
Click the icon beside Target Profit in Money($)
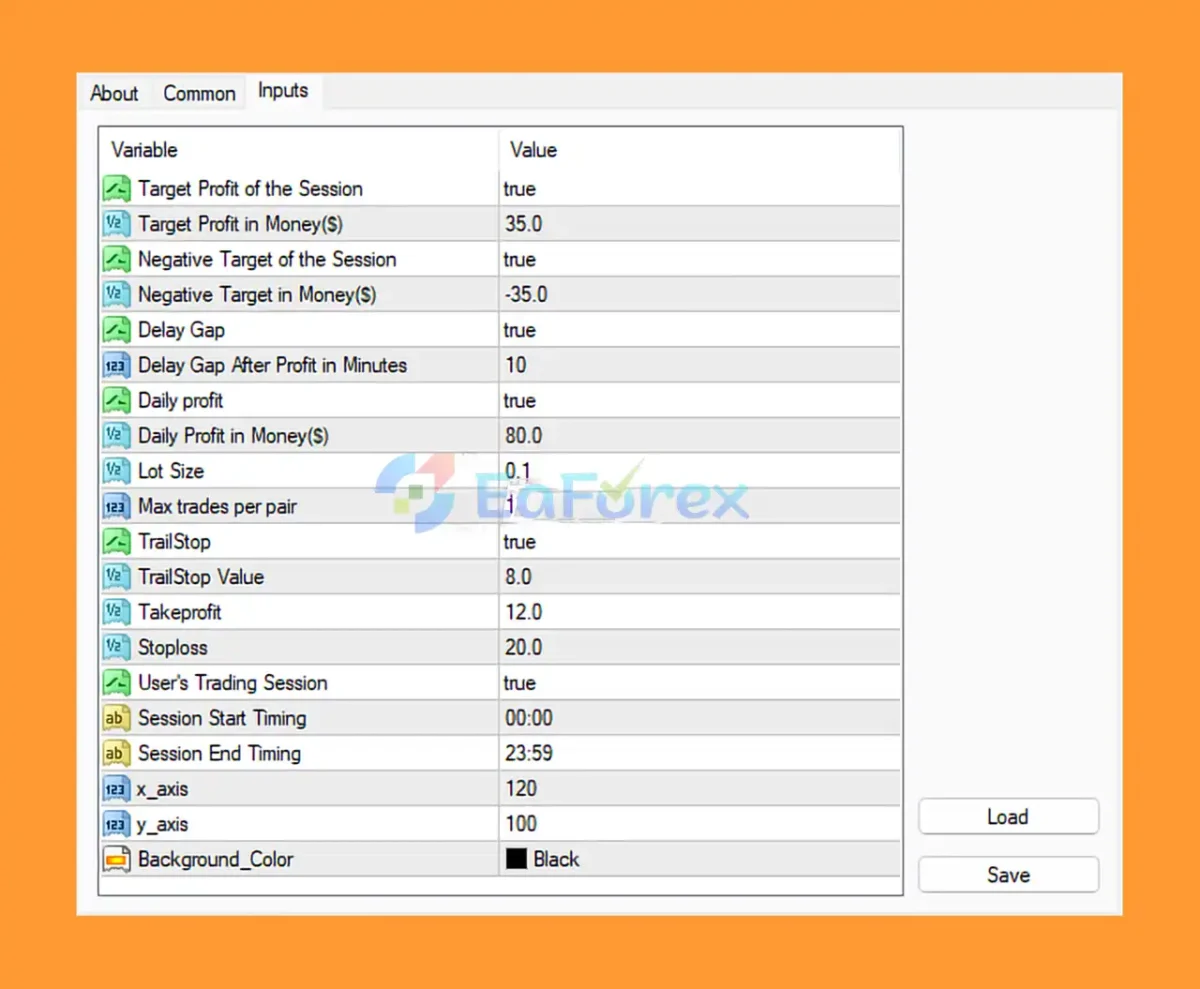tap(117, 224)
